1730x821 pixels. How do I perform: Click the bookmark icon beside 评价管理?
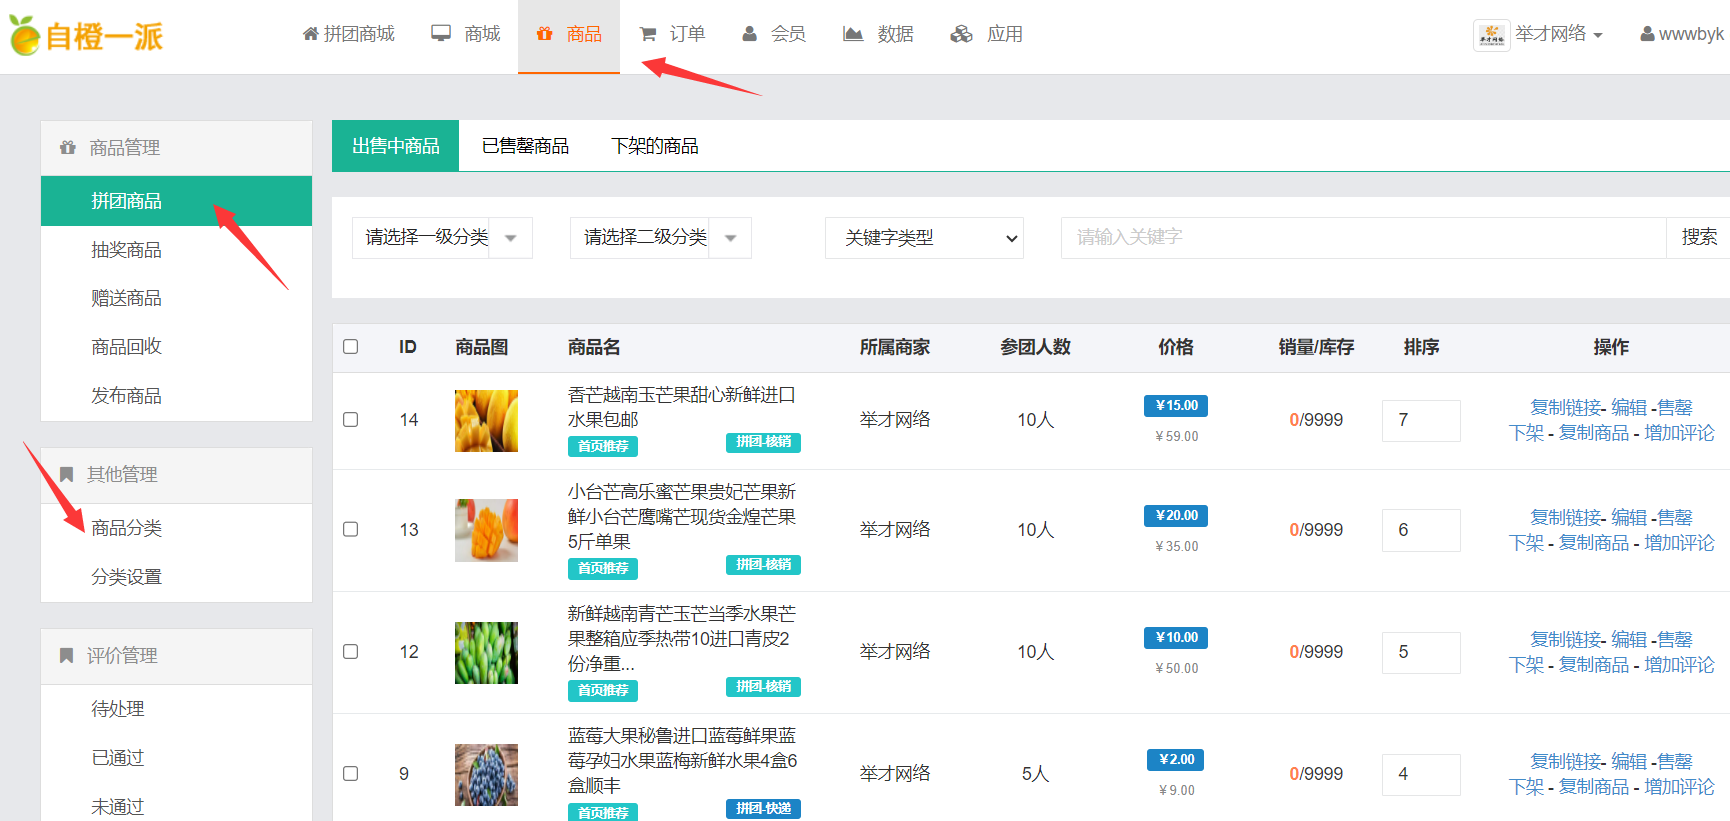[x=66, y=655]
